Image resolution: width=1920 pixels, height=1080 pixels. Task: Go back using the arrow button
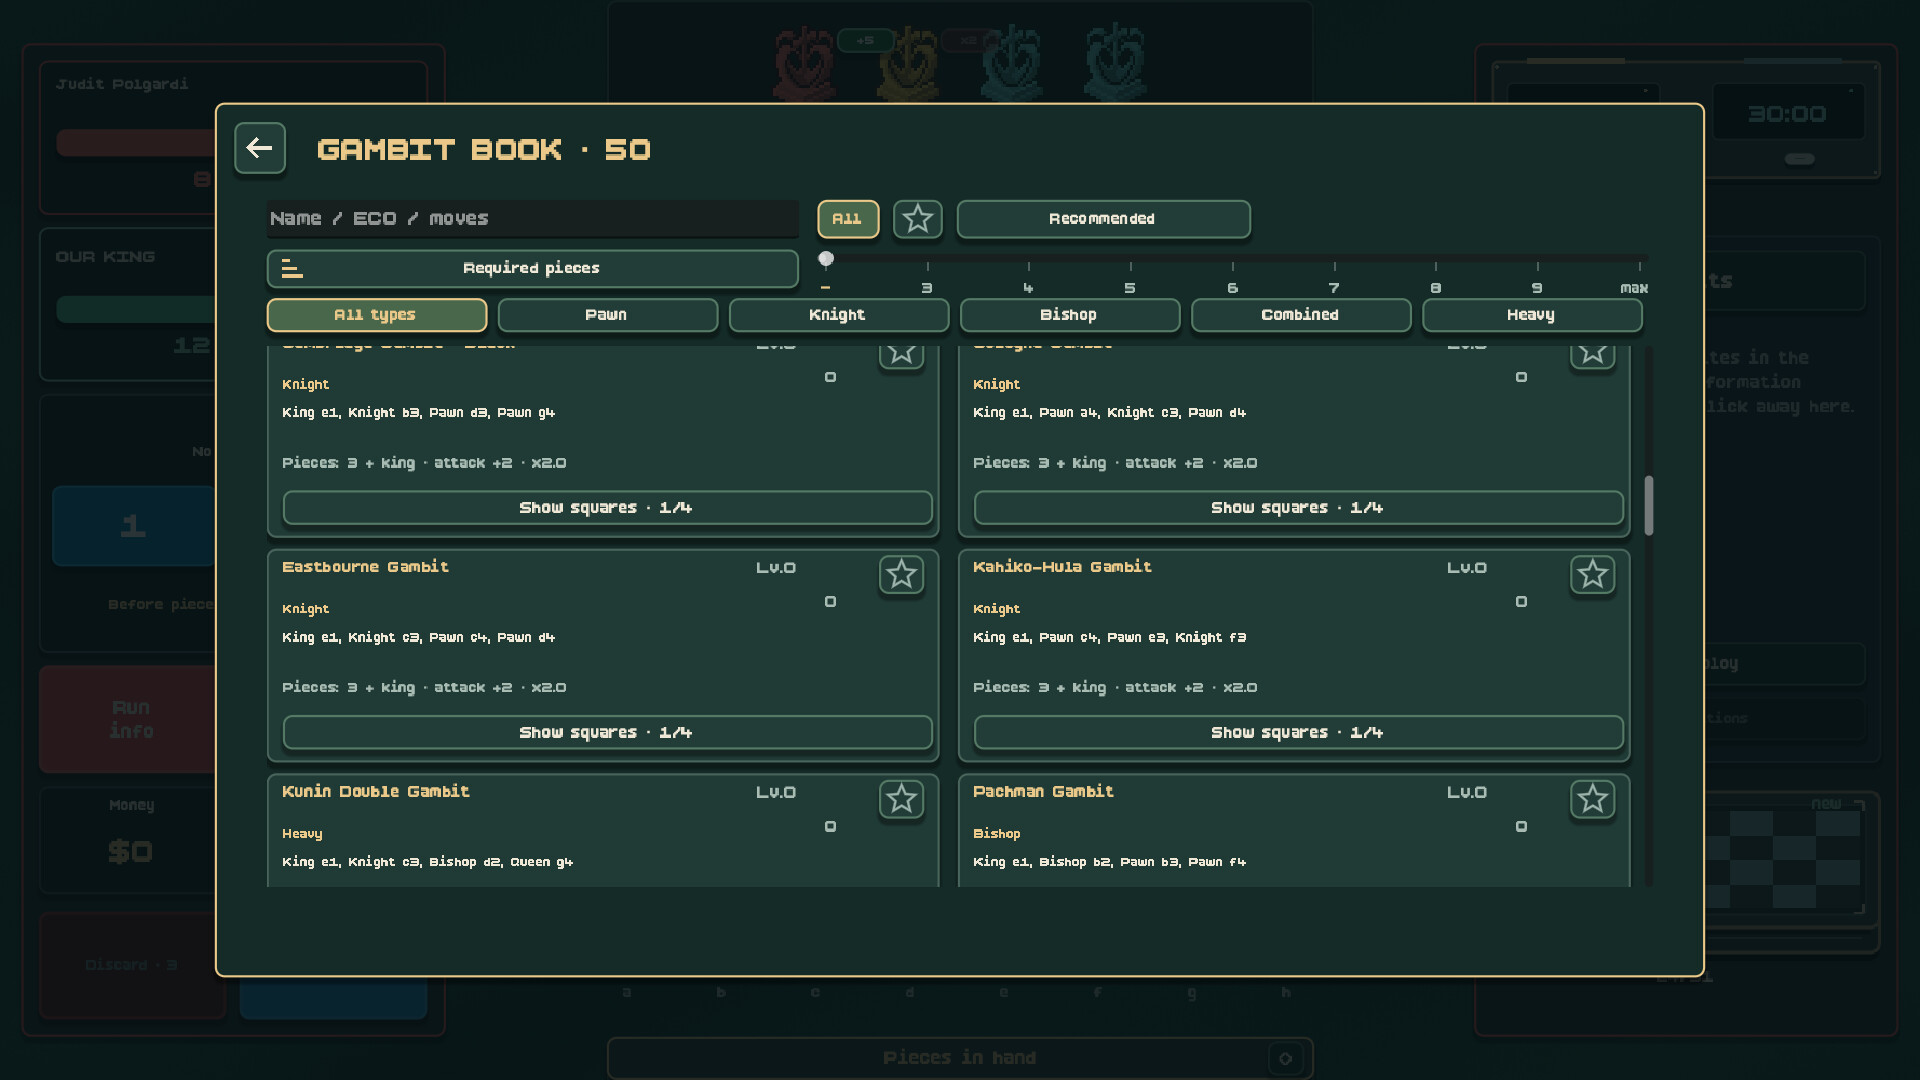point(260,148)
